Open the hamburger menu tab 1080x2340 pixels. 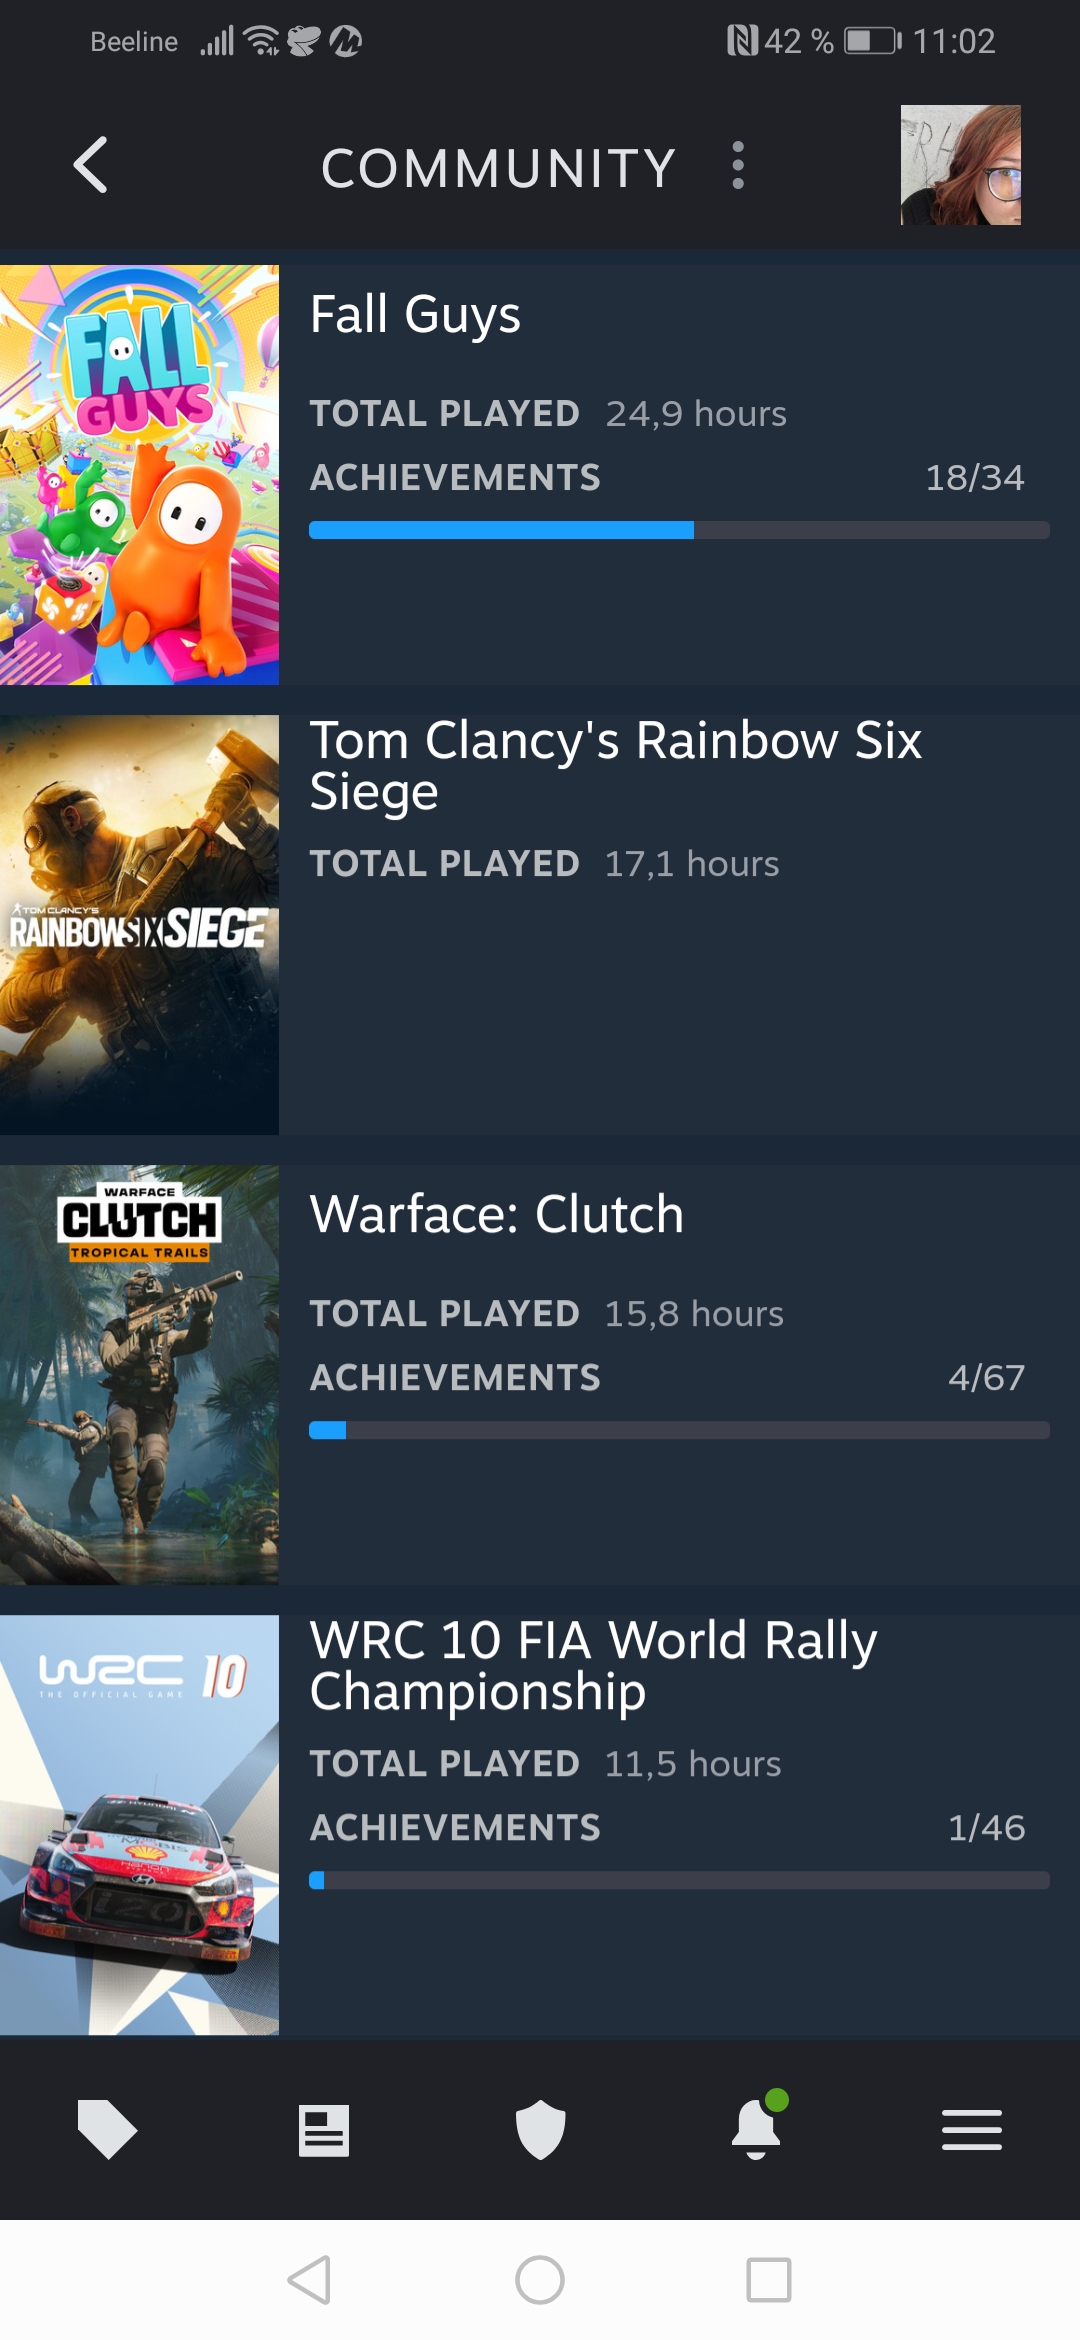tap(972, 2129)
